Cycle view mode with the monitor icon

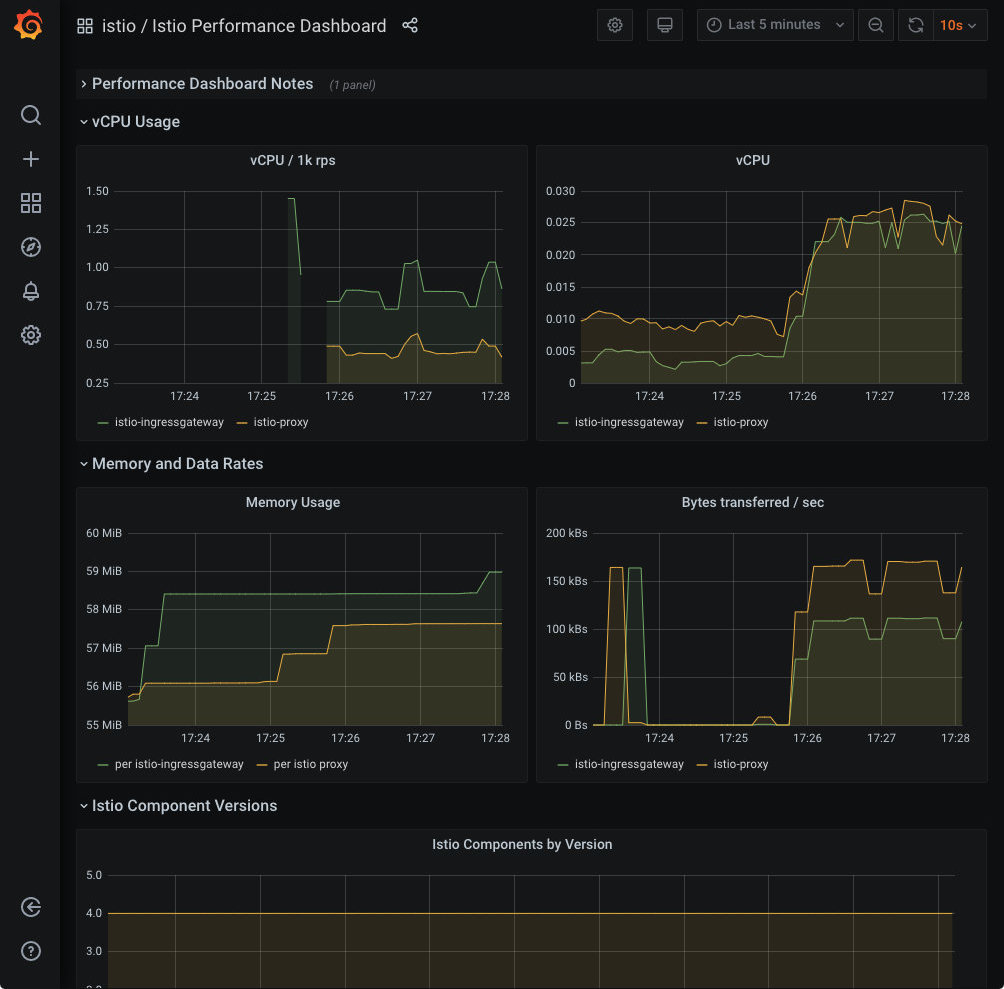click(x=664, y=26)
